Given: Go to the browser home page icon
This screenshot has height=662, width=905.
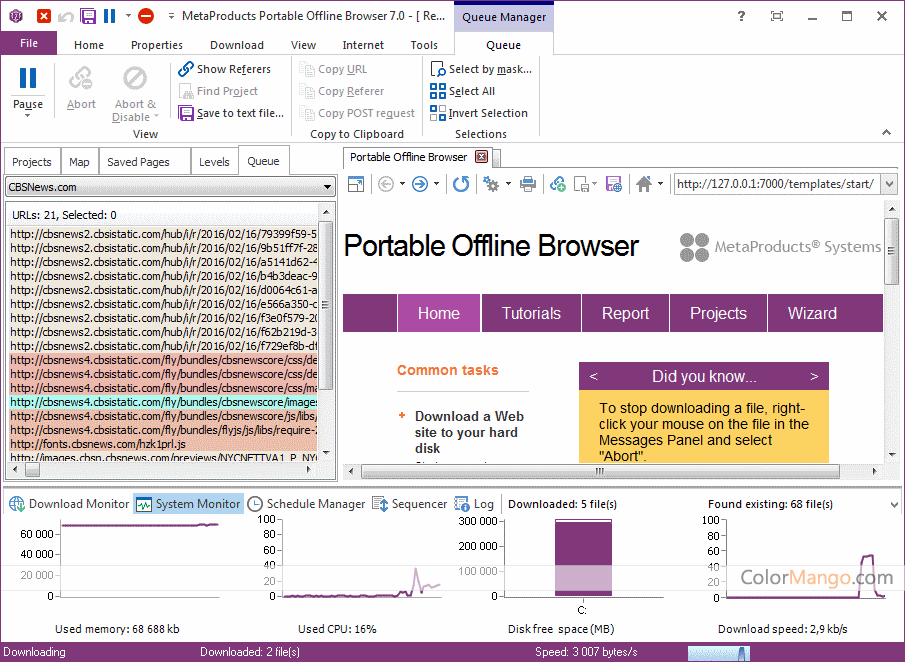Looking at the screenshot, I should pos(644,184).
